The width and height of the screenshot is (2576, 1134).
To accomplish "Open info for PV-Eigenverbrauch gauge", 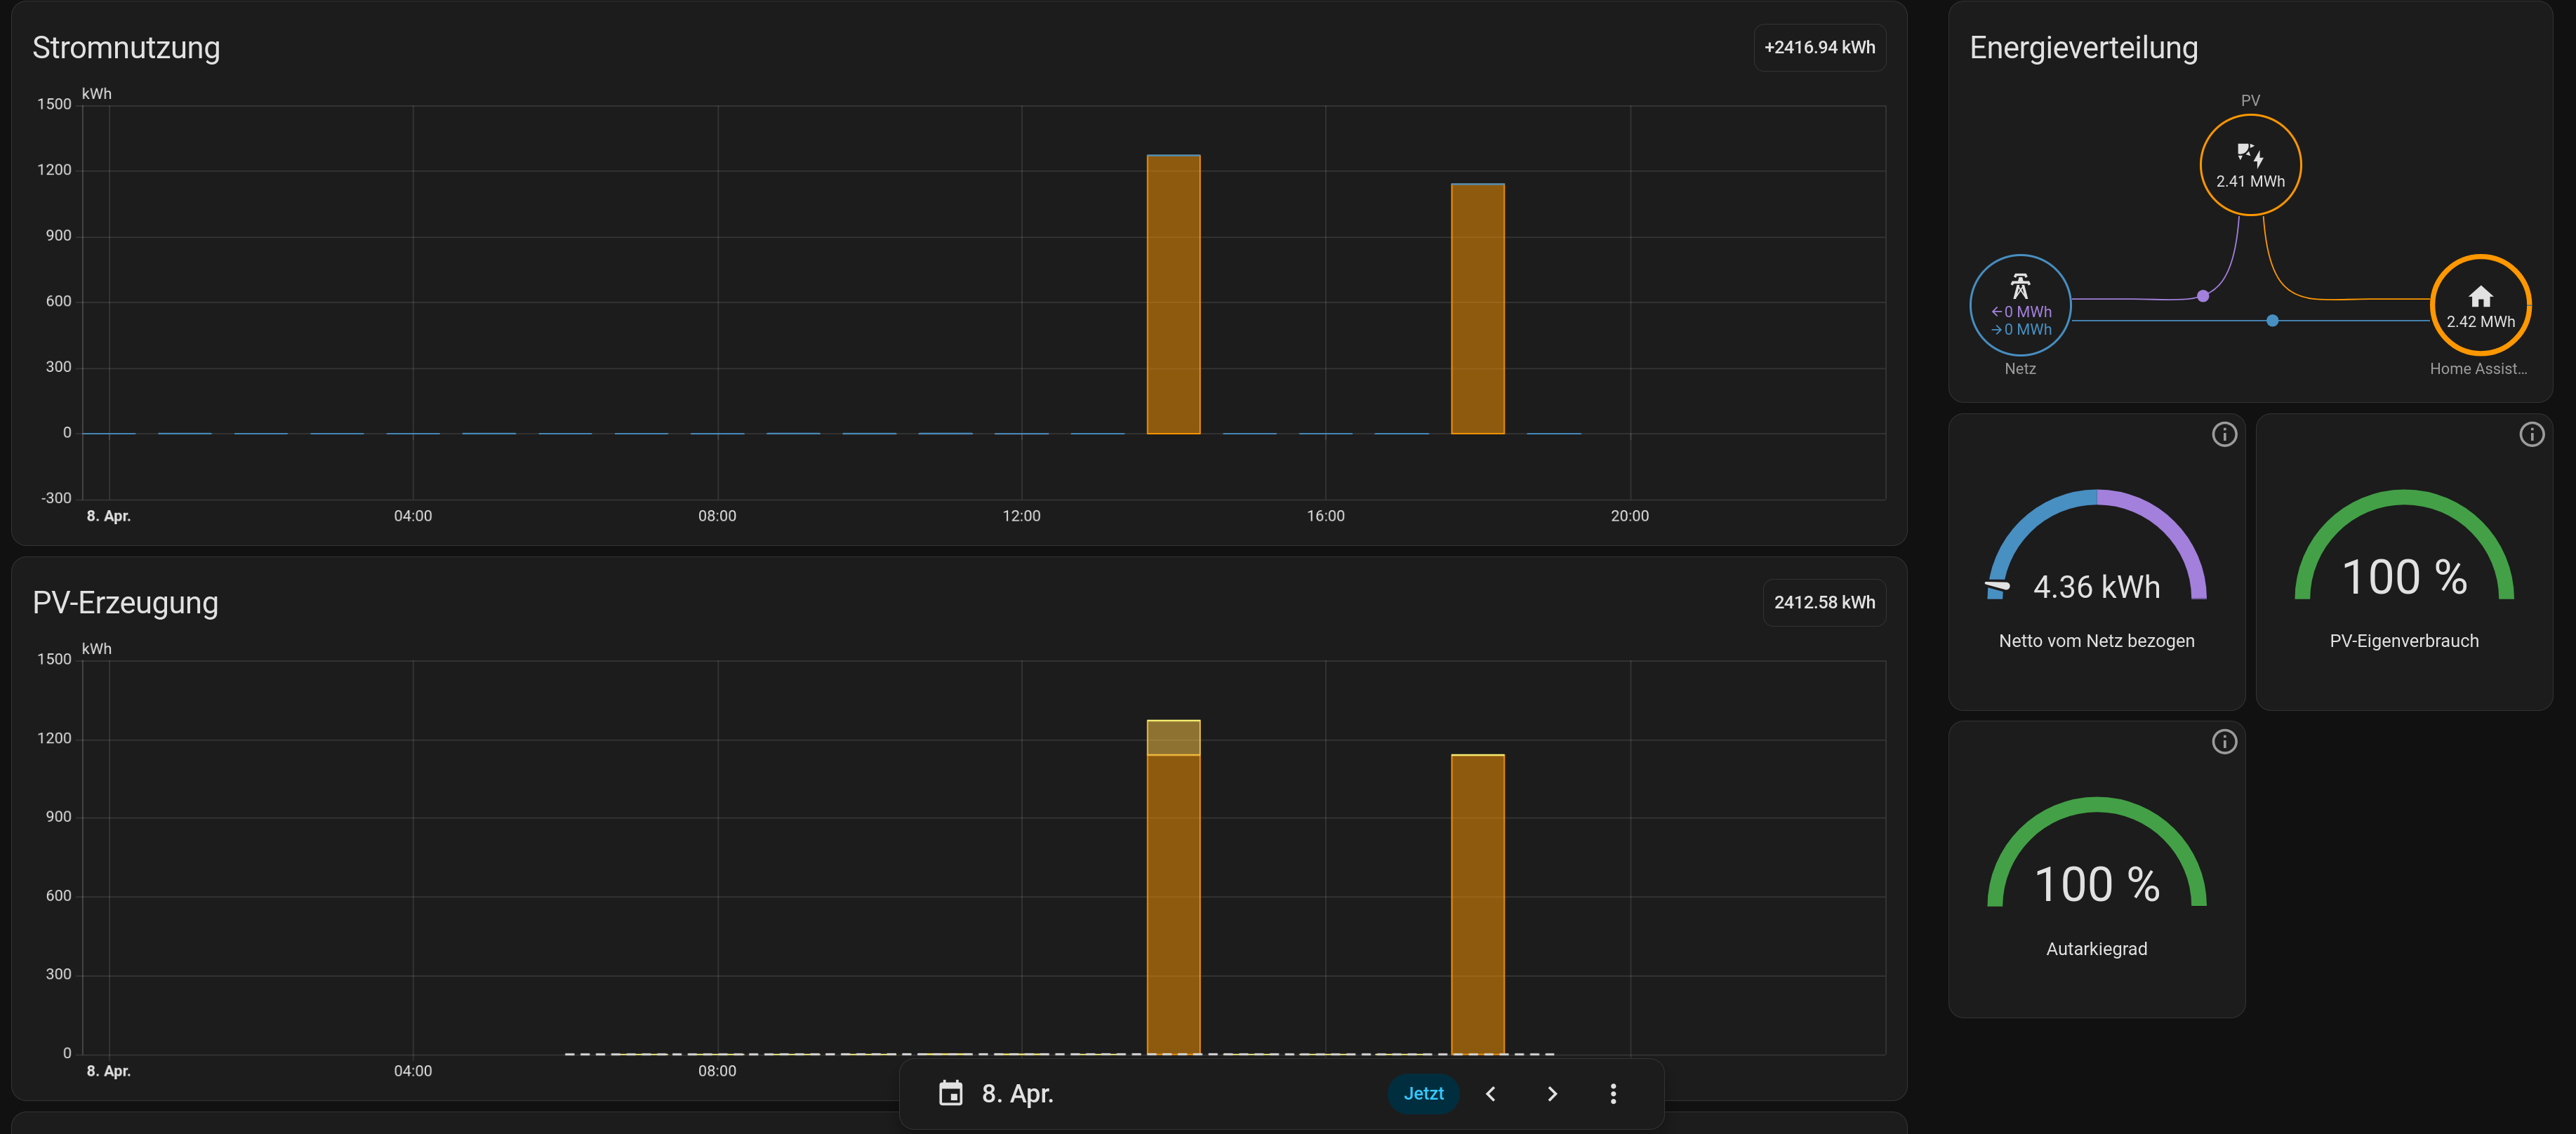I will [x=2531, y=434].
